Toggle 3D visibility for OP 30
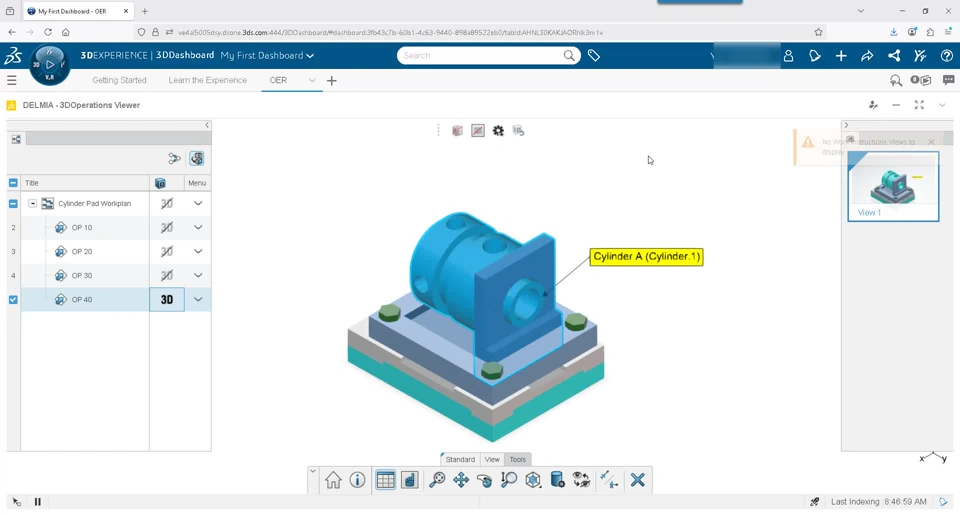 [167, 275]
